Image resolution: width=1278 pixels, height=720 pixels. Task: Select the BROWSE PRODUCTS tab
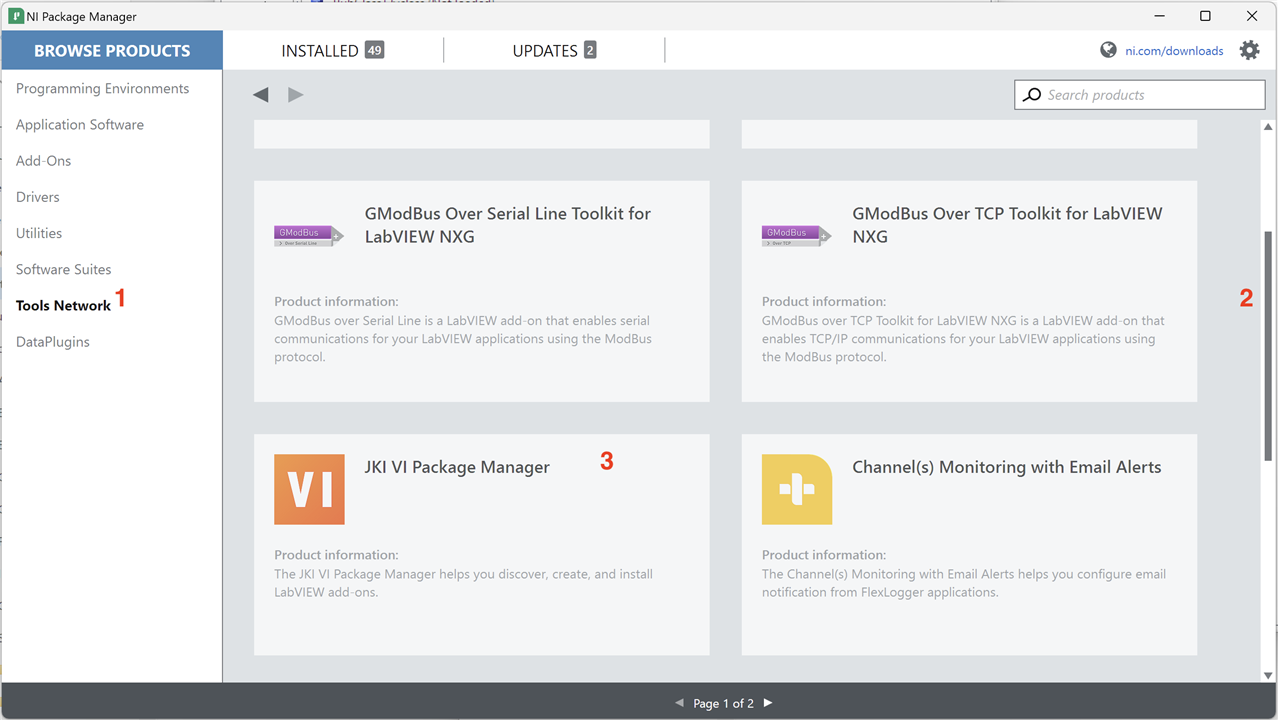point(112,50)
